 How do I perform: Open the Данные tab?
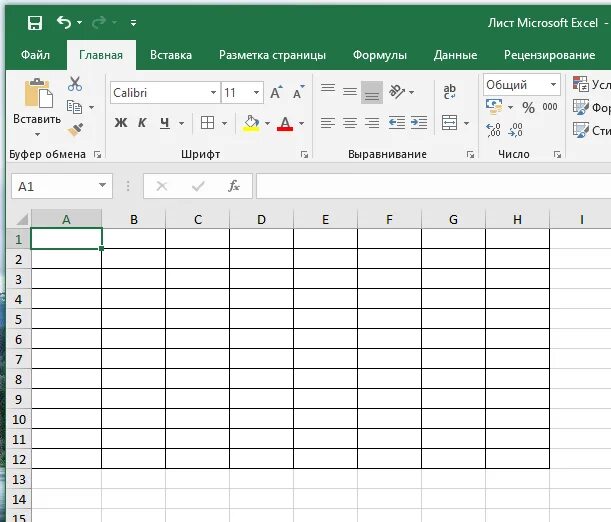tap(455, 55)
